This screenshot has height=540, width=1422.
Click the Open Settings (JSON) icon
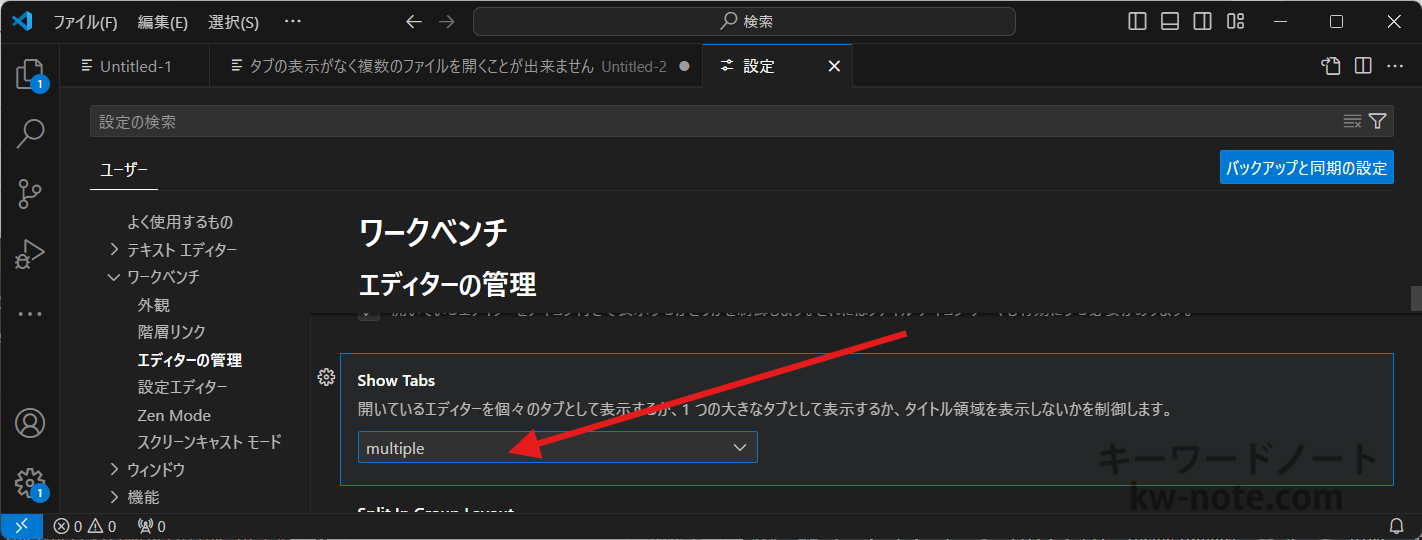click(1330, 66)
